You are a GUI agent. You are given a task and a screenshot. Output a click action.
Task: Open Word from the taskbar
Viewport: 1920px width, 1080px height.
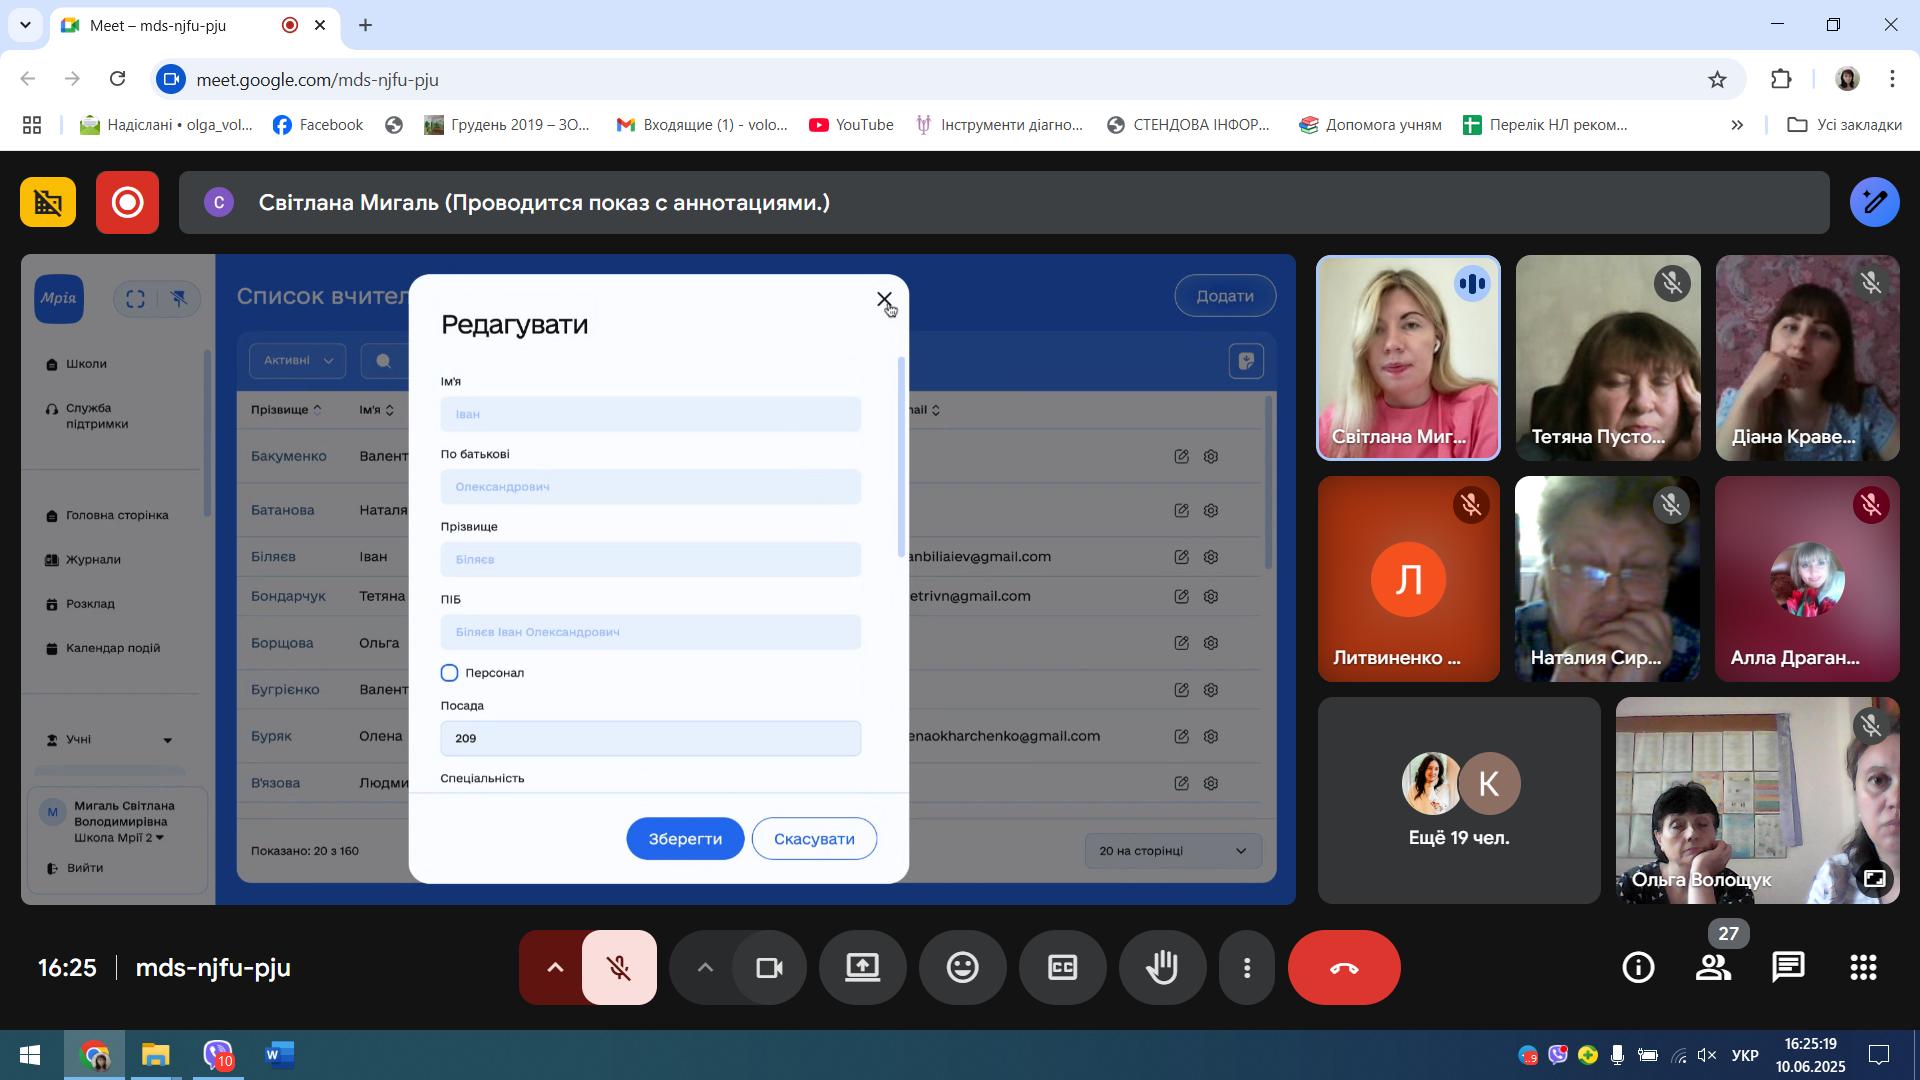point(279,1055)
